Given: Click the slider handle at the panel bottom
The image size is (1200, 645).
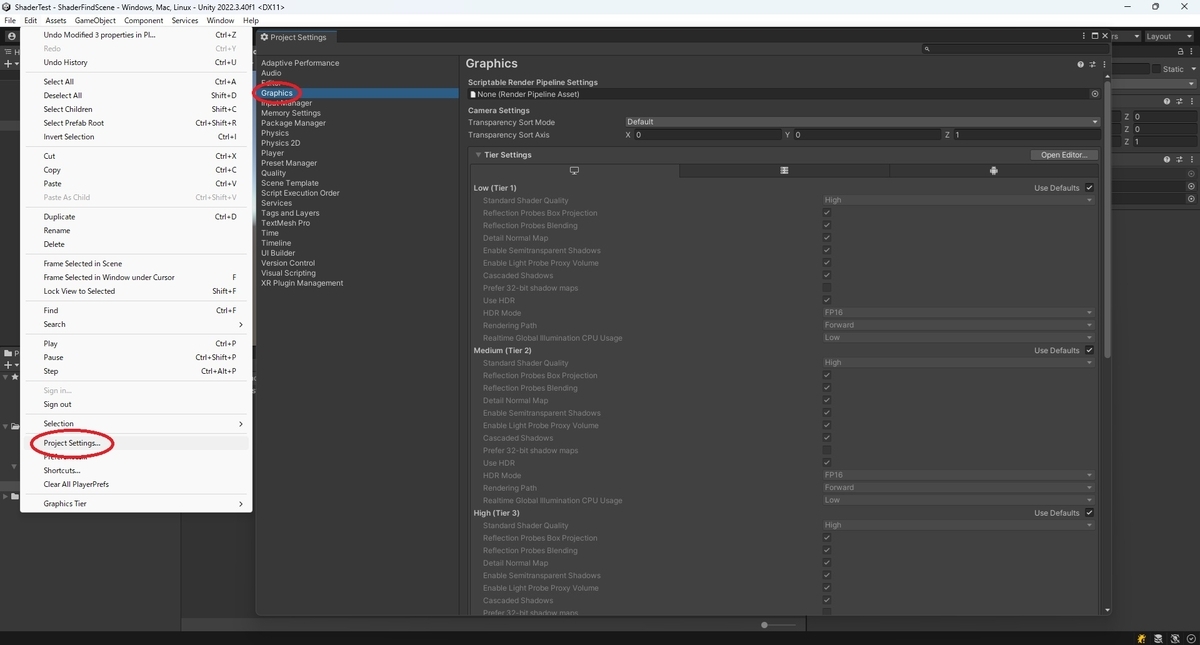Looking at the screenshot, I should [x=764, y=624].
